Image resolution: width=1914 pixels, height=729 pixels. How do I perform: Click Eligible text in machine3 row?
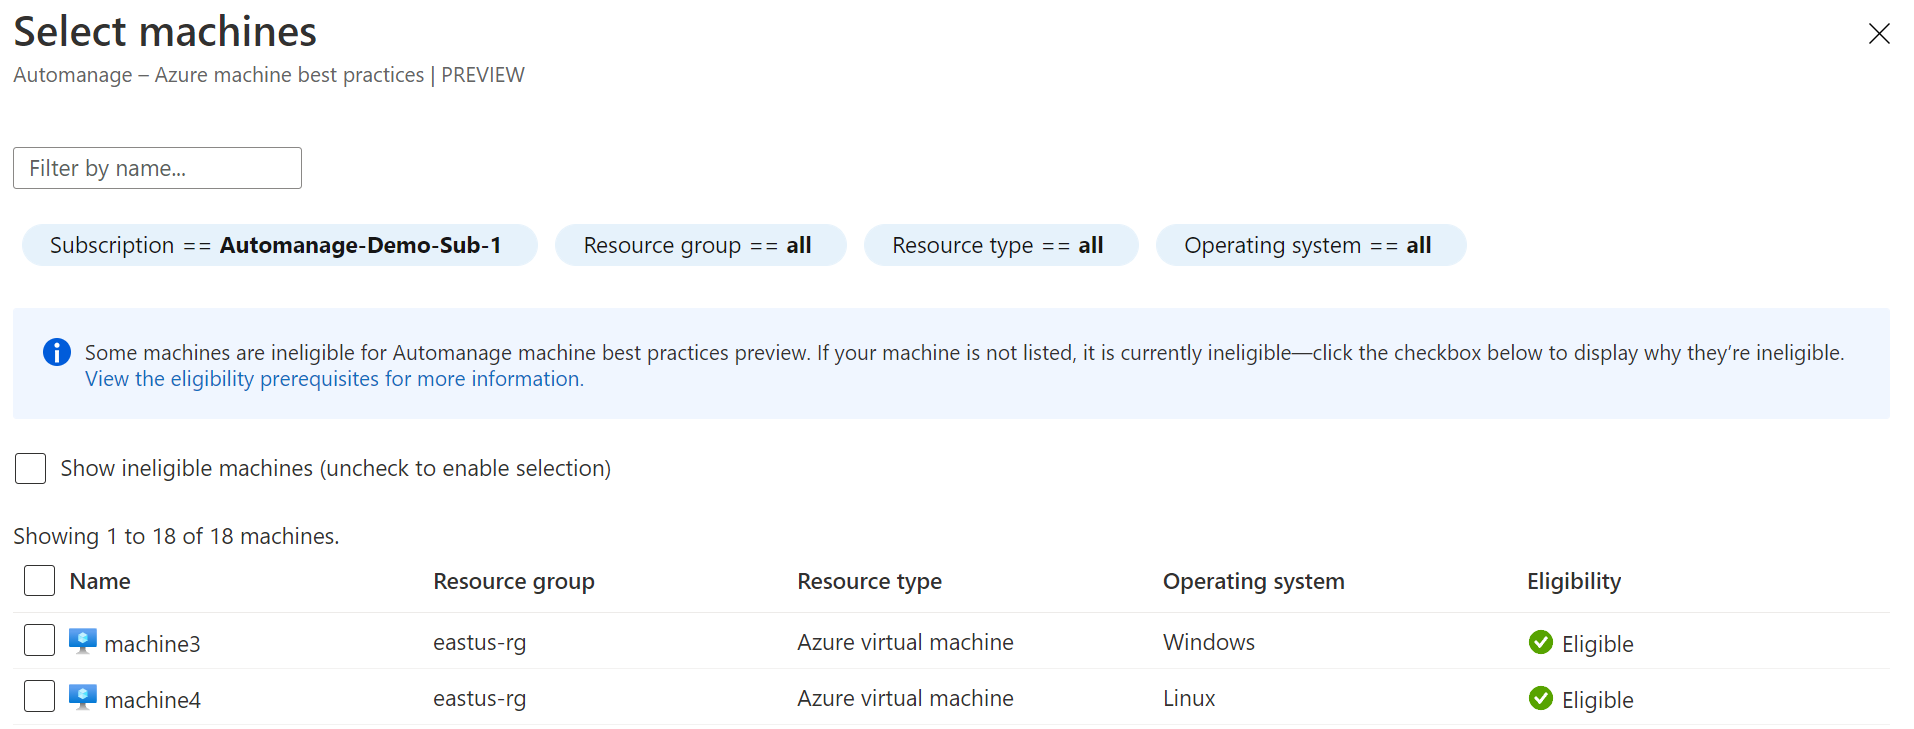tap(1597, 644)
